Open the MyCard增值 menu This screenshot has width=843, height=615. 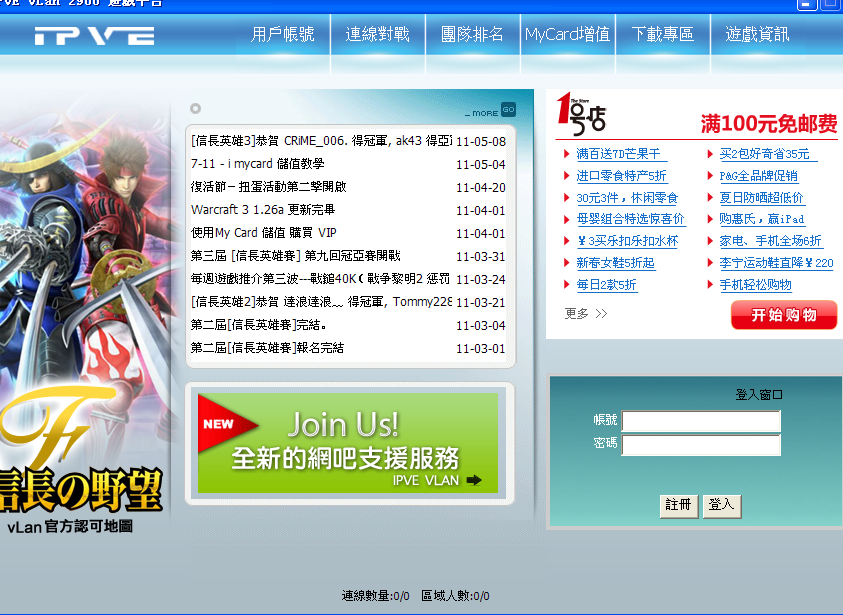pos(568,34)
